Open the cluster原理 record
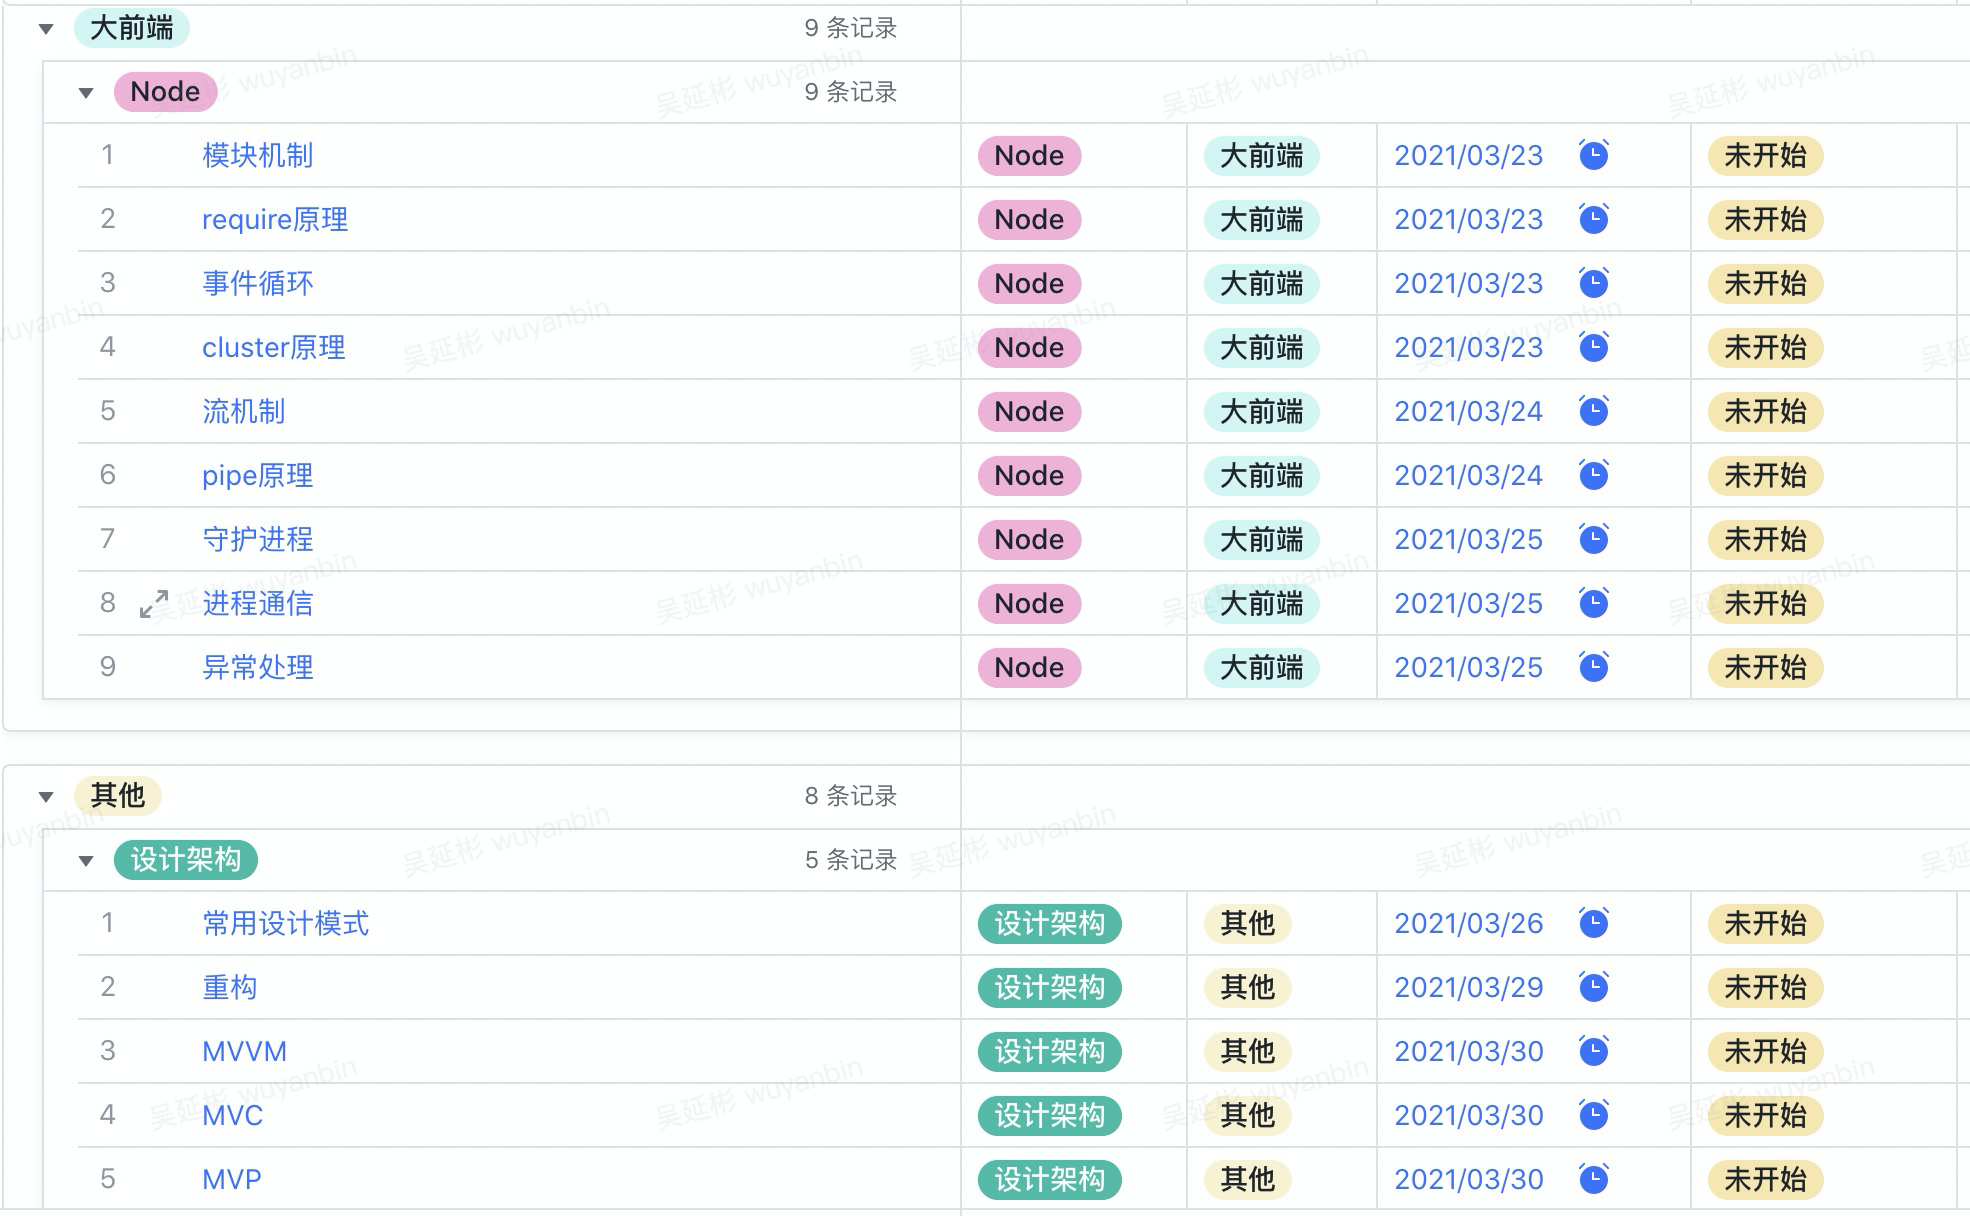 273,347
